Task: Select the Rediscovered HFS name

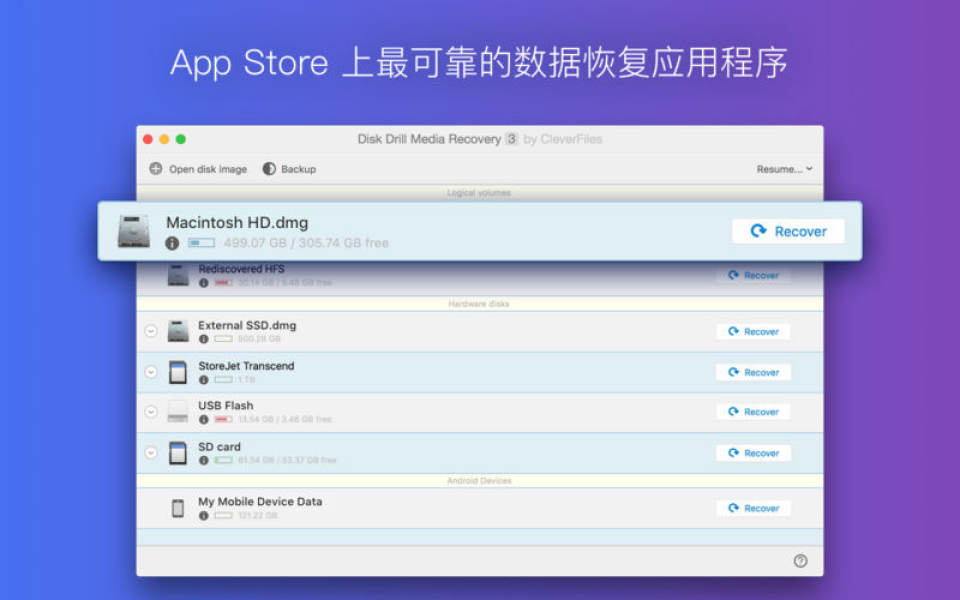Action: [x=241, y=269]
